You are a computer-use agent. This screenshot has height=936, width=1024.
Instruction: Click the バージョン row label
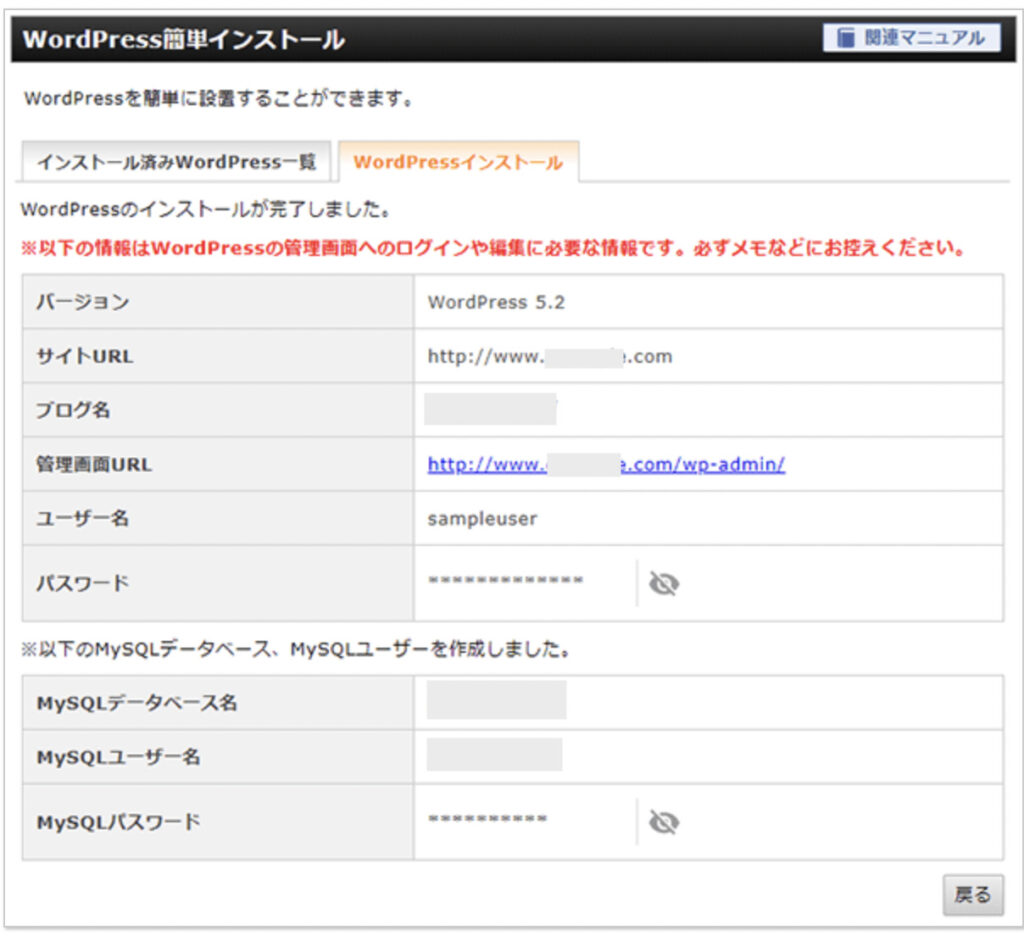(x=82, y=302)
